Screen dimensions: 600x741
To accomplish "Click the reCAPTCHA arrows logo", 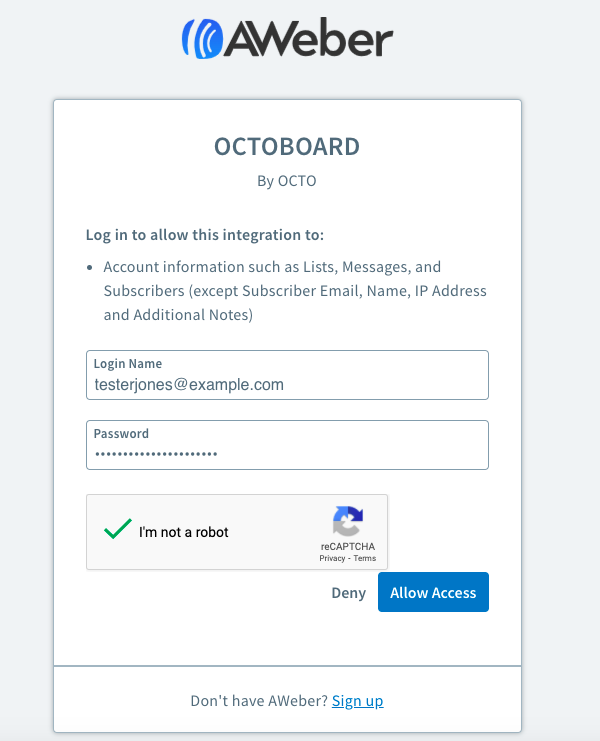I will (x=348, y=522).
